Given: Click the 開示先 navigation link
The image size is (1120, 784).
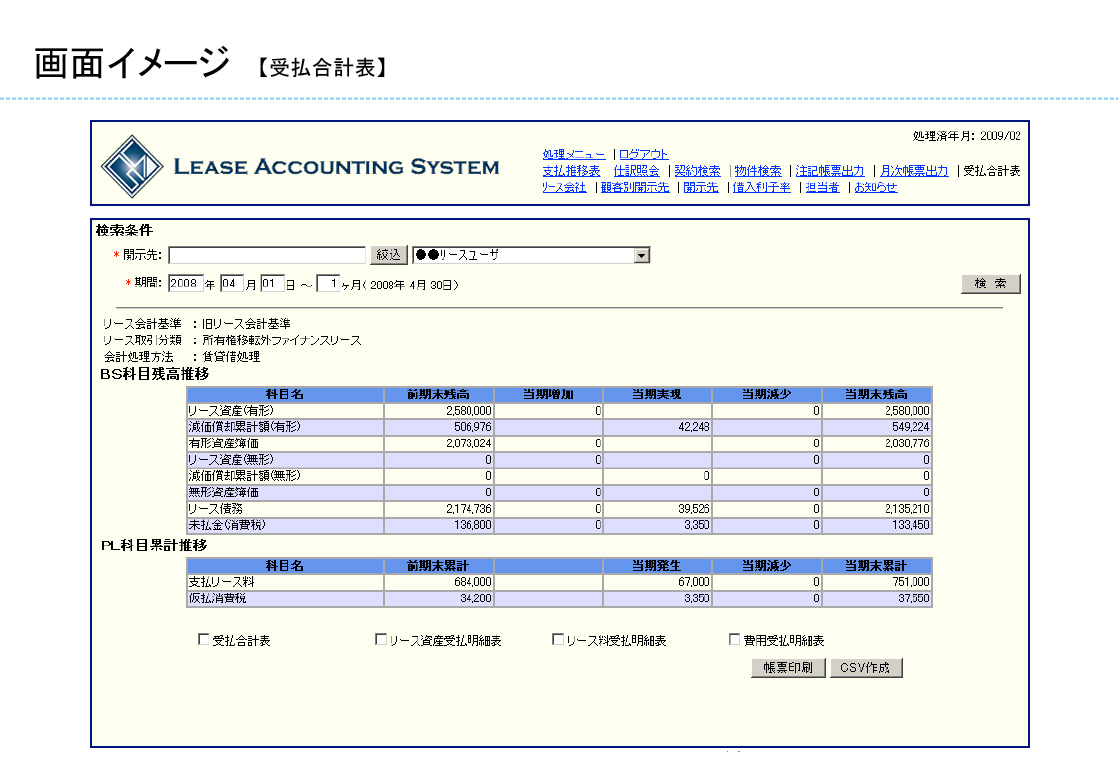Looking at the screenshot, I should 701,187.
